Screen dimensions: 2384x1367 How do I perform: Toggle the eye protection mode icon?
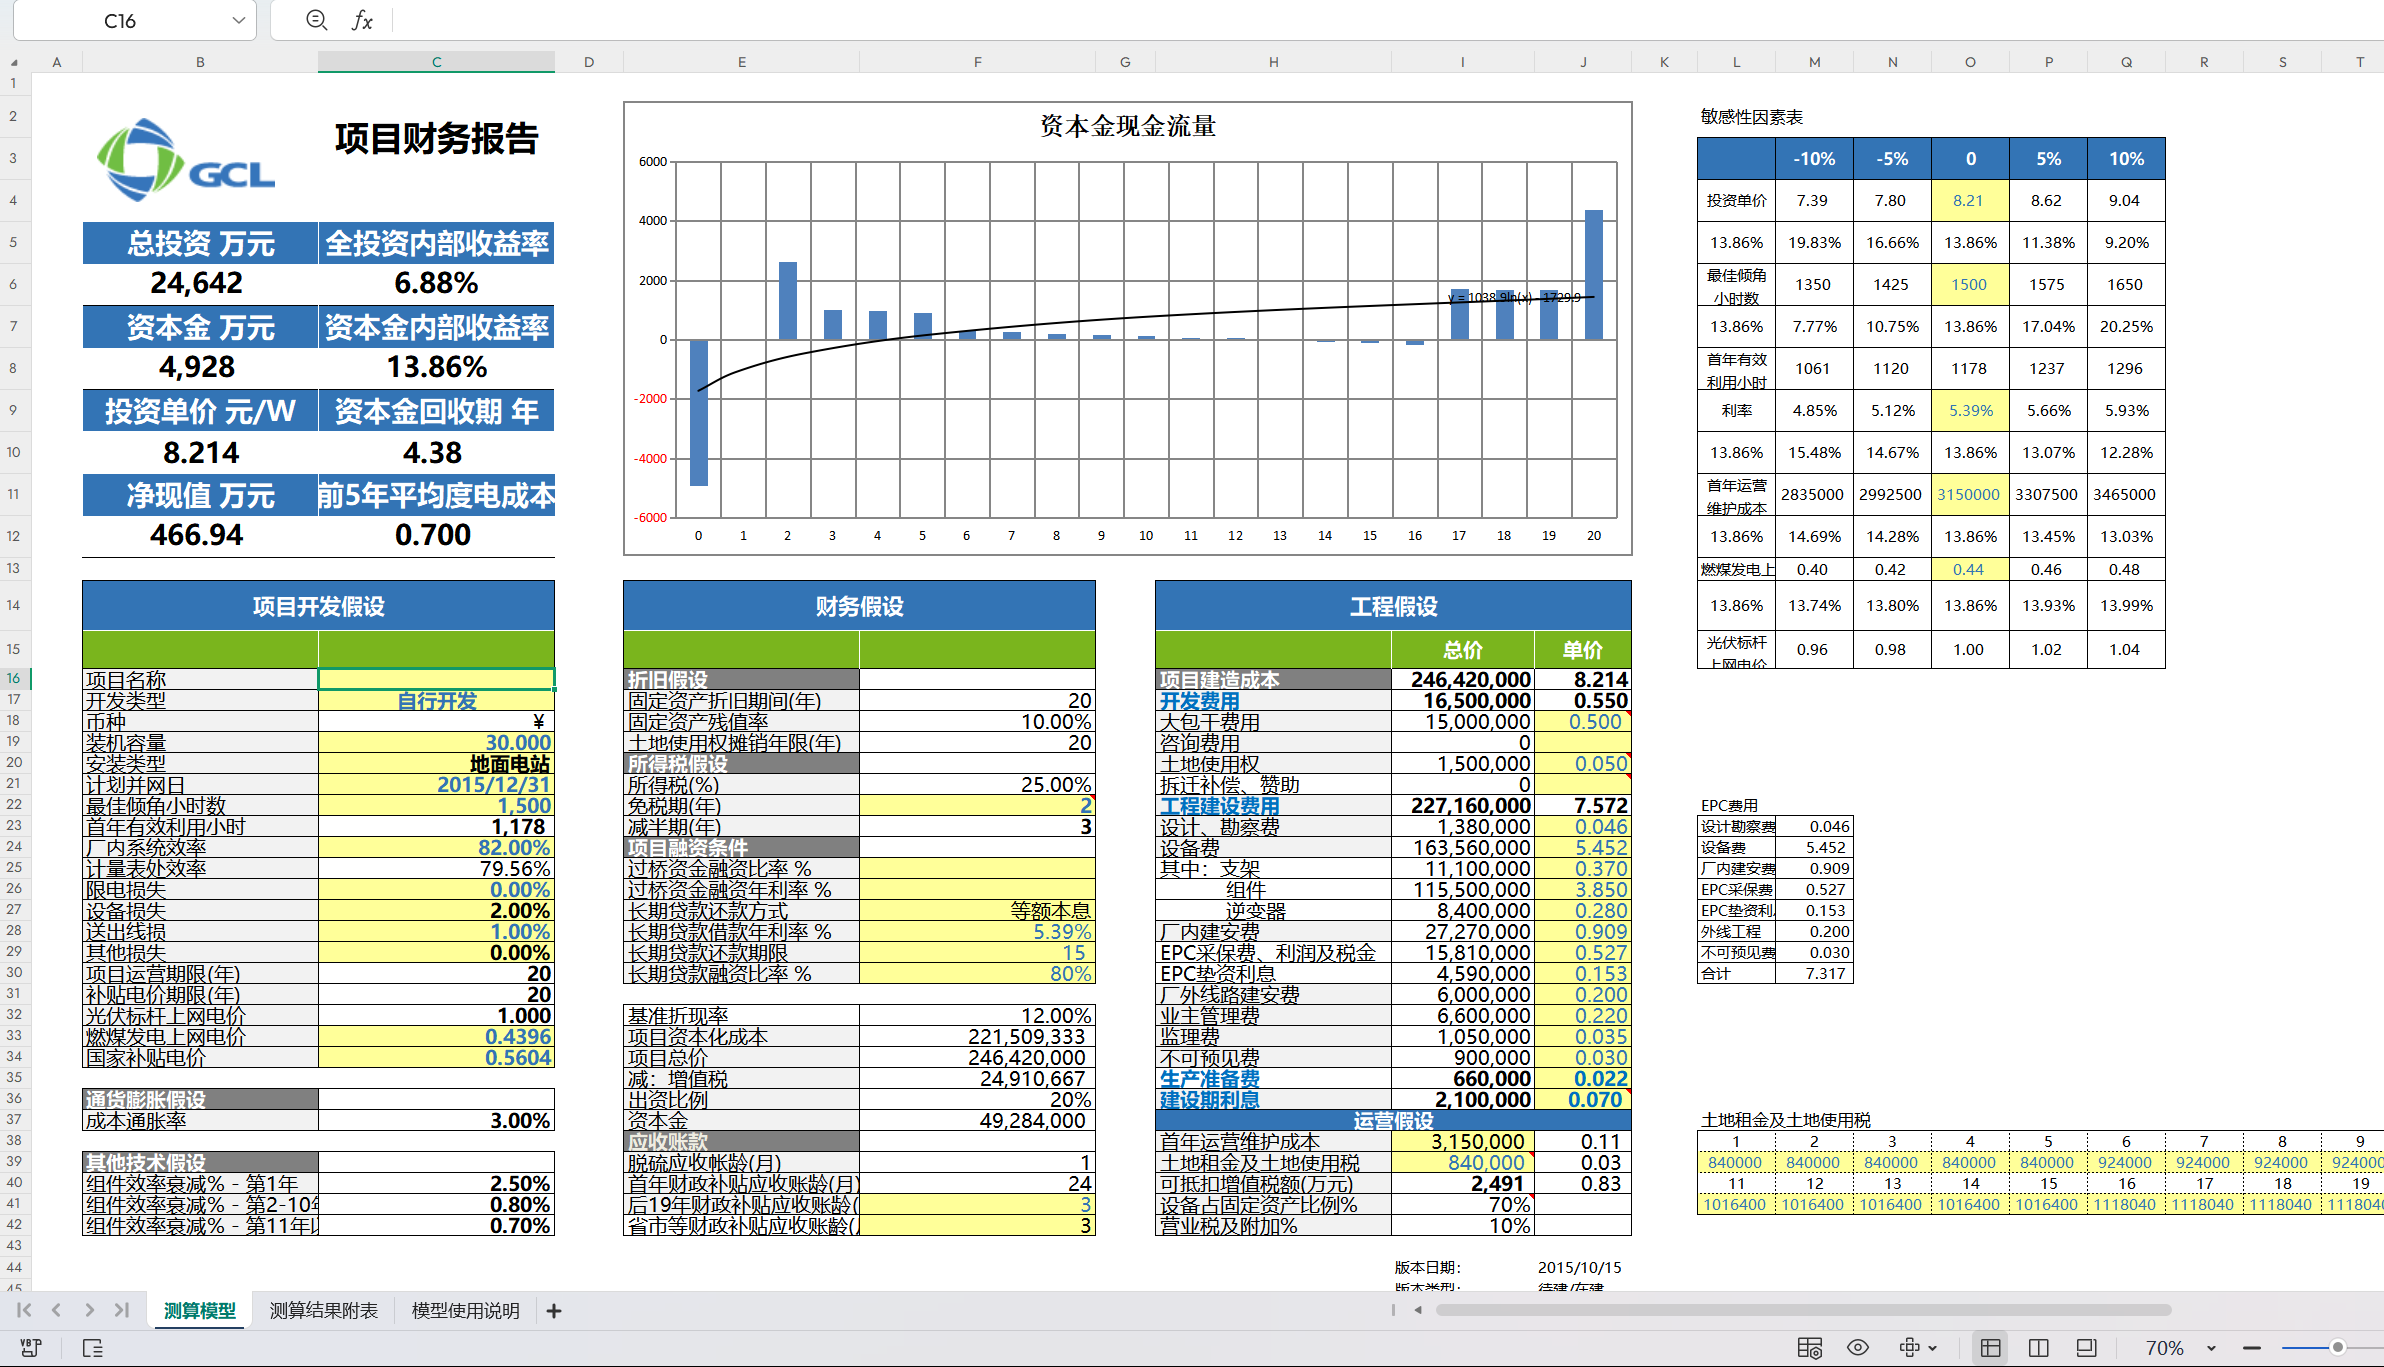tap(1858, 1348)
